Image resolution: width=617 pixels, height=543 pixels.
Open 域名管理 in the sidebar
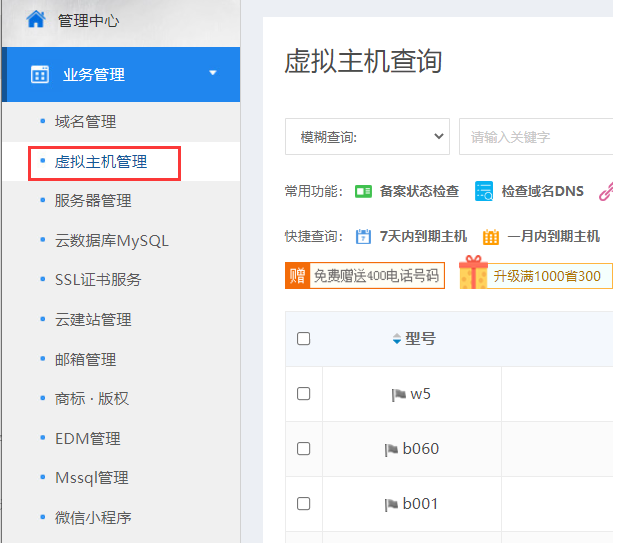85,122
